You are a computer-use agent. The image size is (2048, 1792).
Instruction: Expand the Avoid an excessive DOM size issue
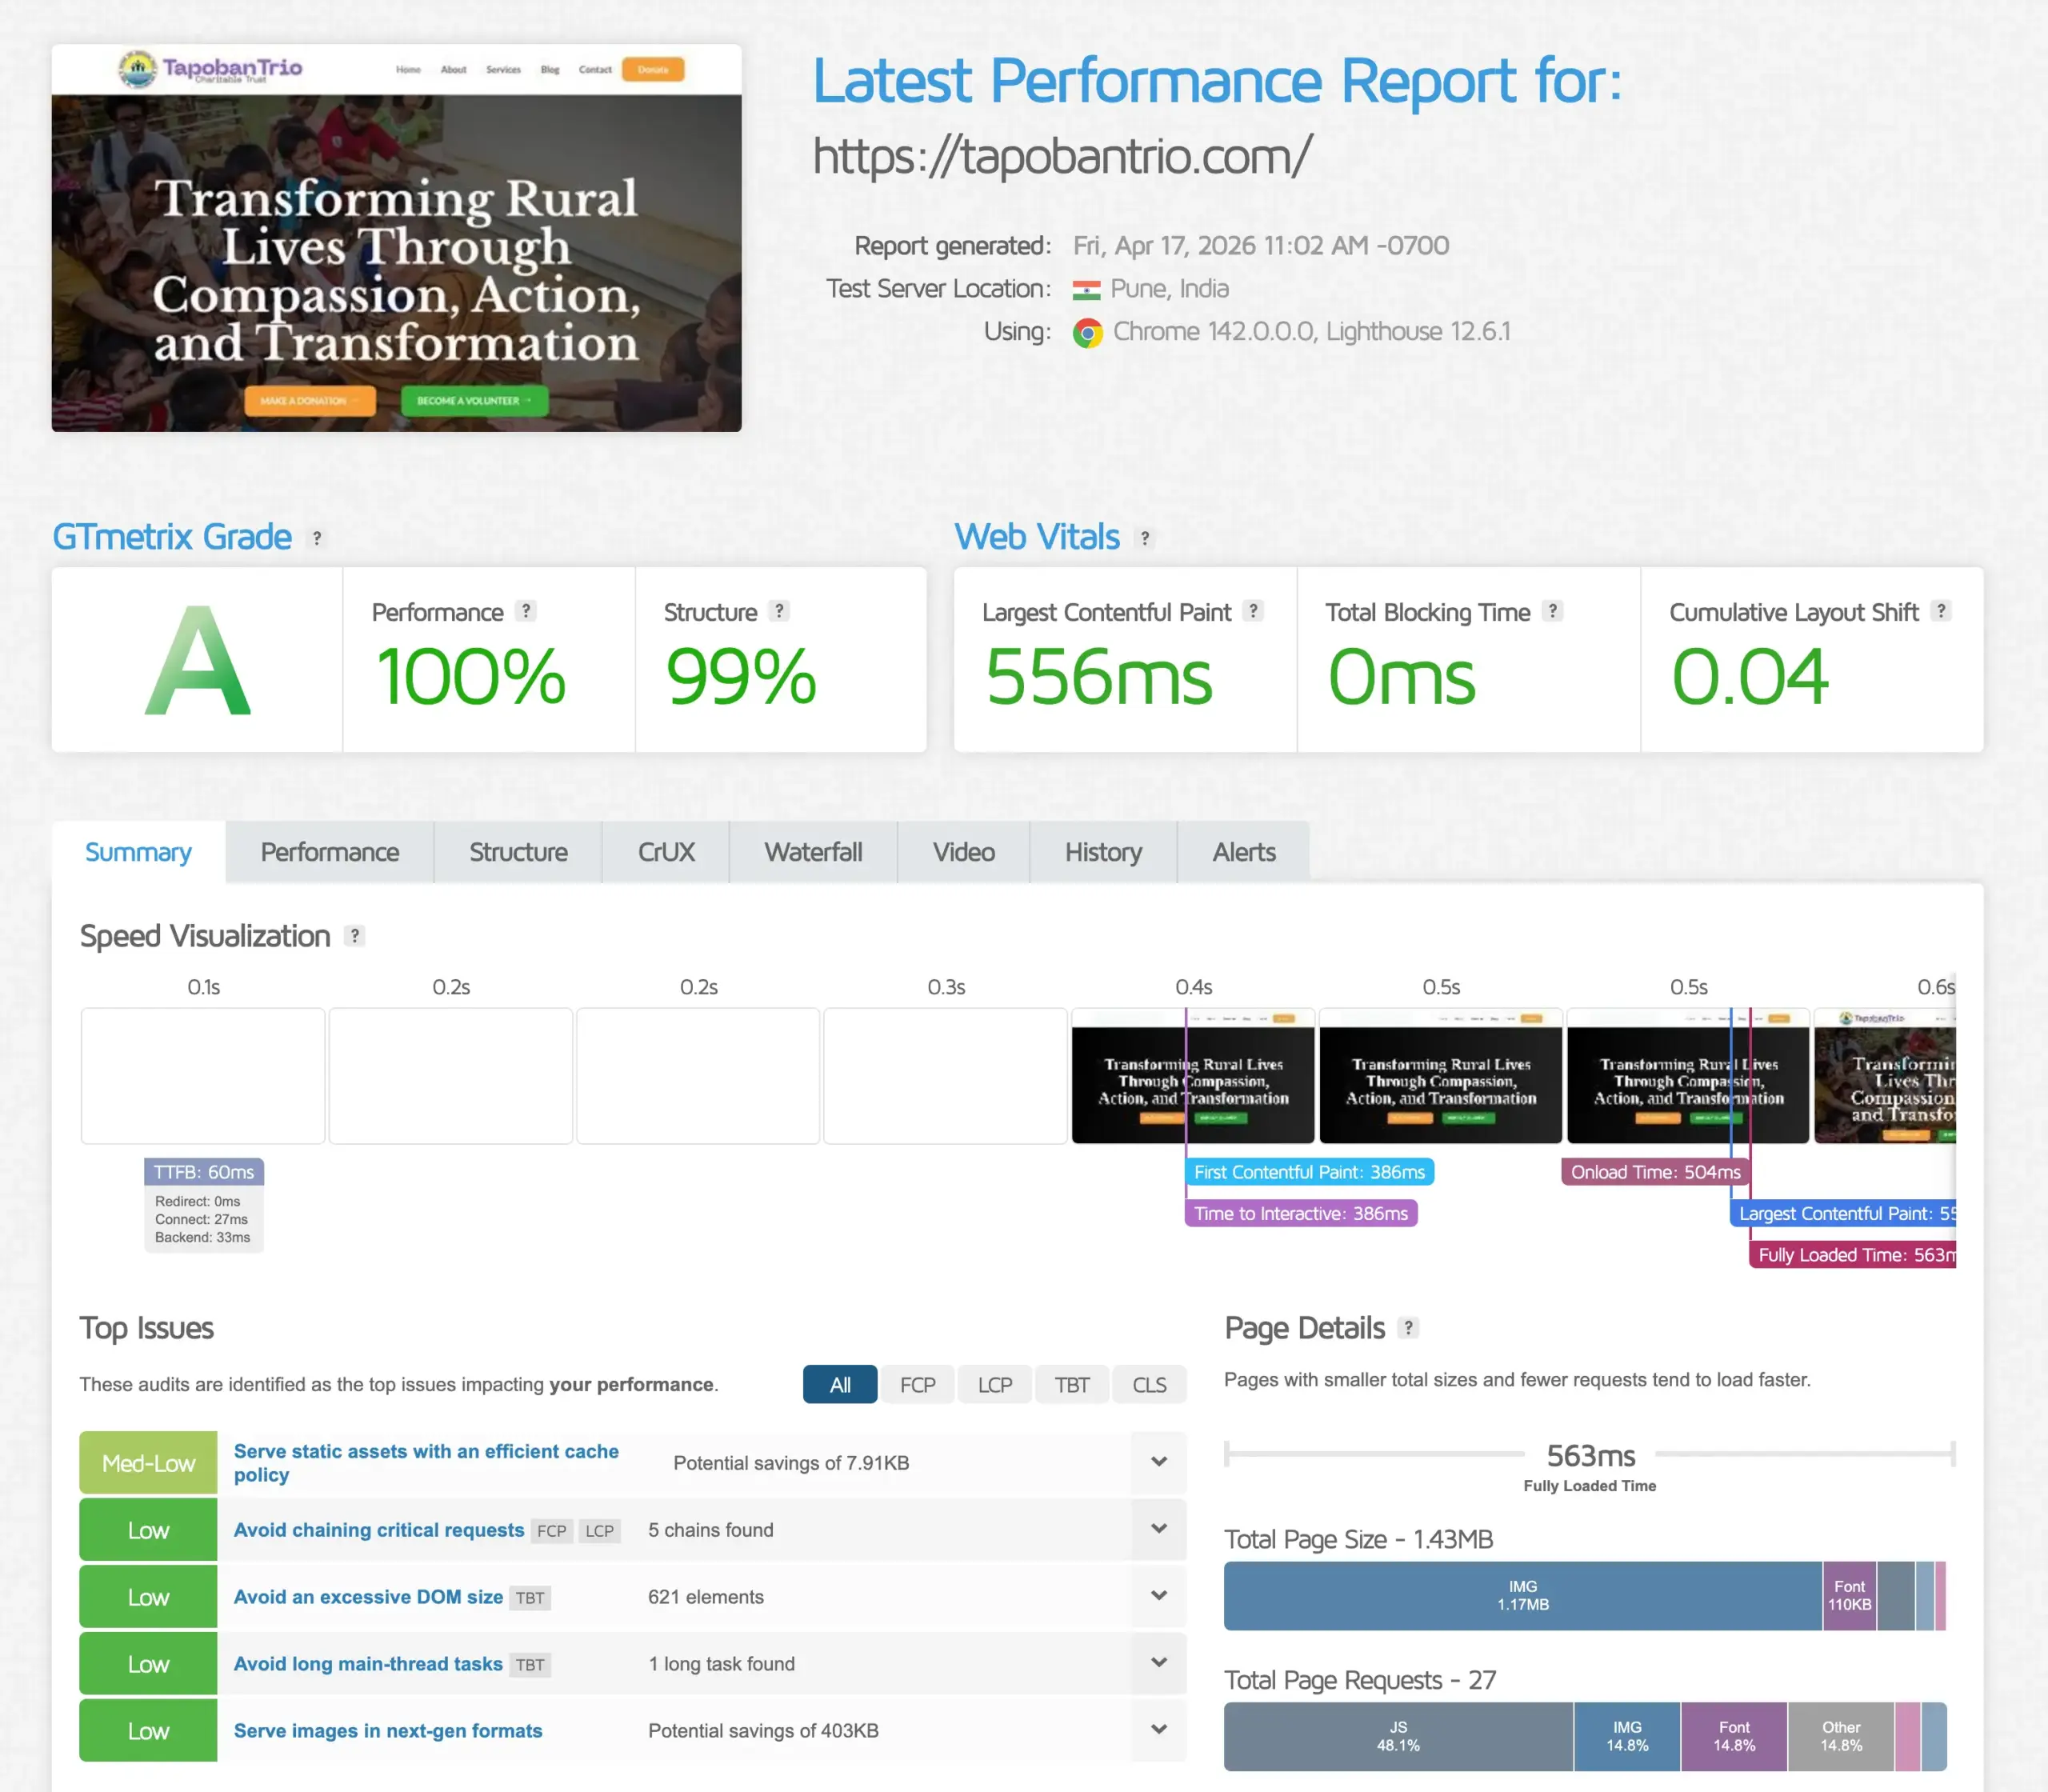(x=1158, y=1595)
